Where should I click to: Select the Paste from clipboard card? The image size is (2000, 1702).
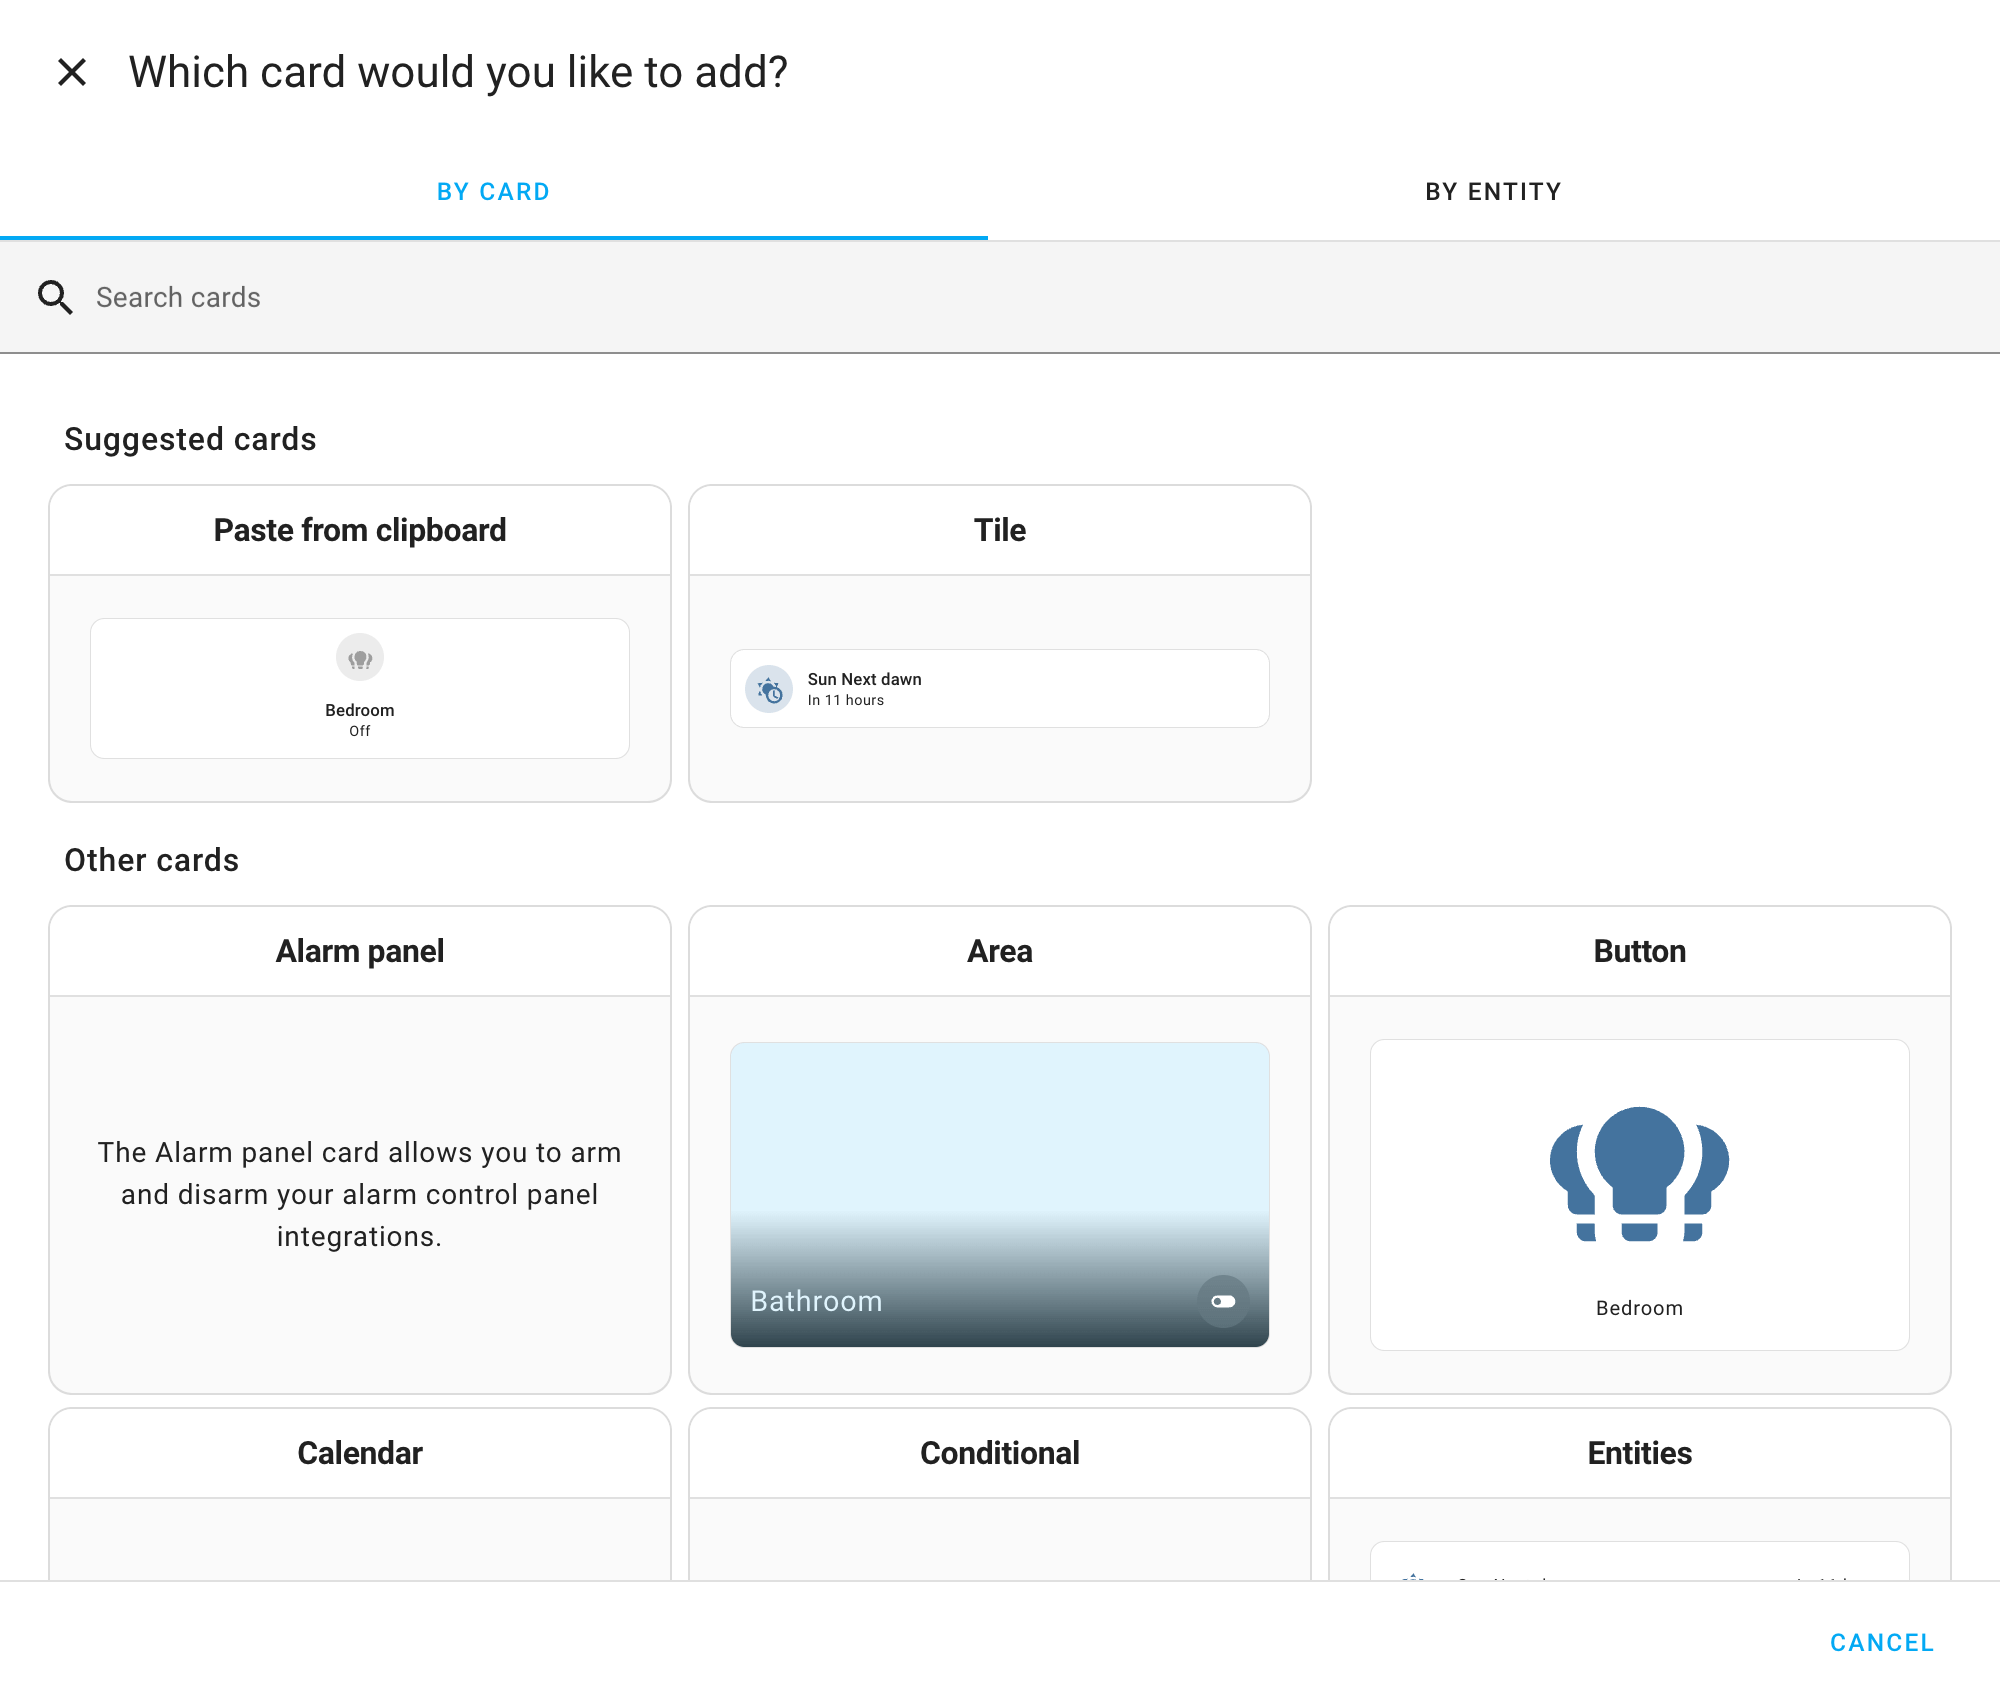(x=360, y=530)
